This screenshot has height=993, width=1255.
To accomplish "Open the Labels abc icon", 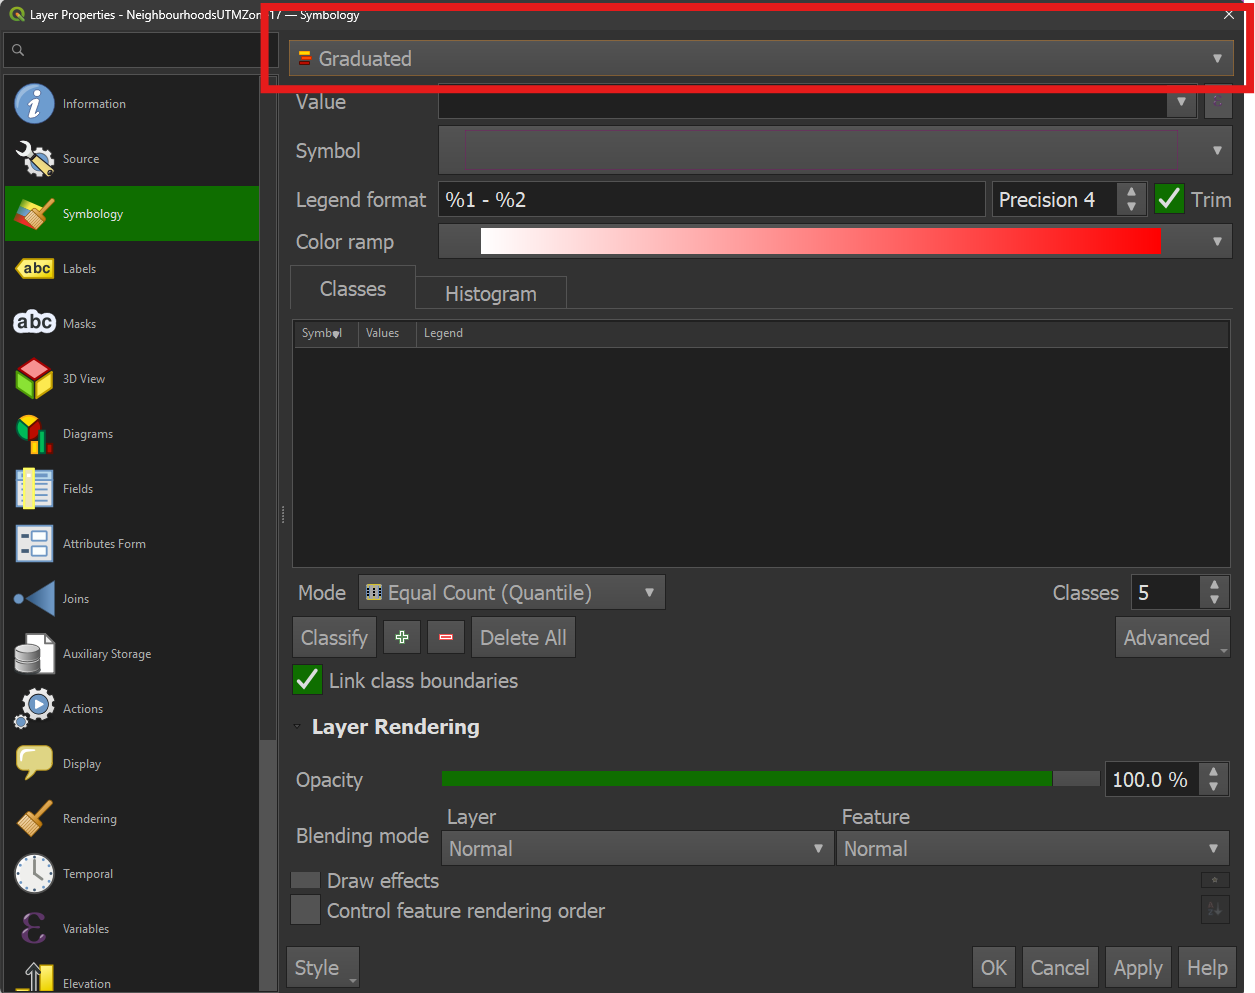I will [34, 269].
